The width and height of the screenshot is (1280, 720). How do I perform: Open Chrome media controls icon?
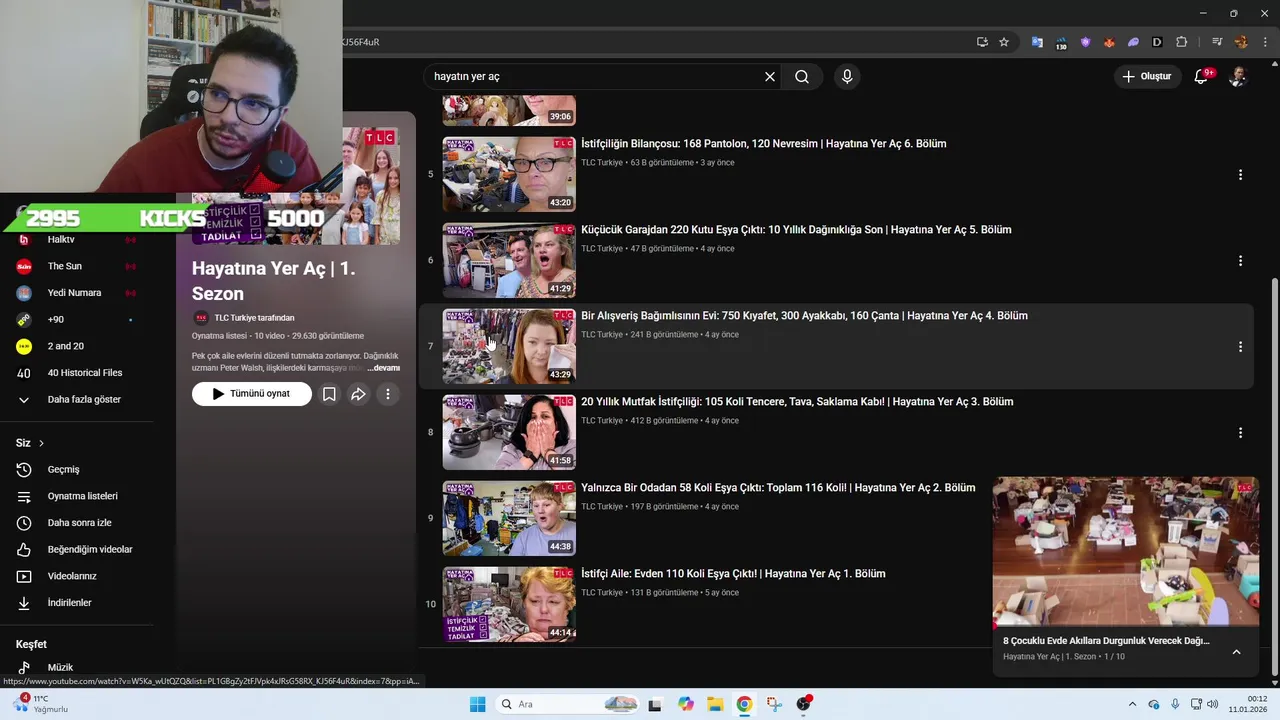[x=1217, y=42]
